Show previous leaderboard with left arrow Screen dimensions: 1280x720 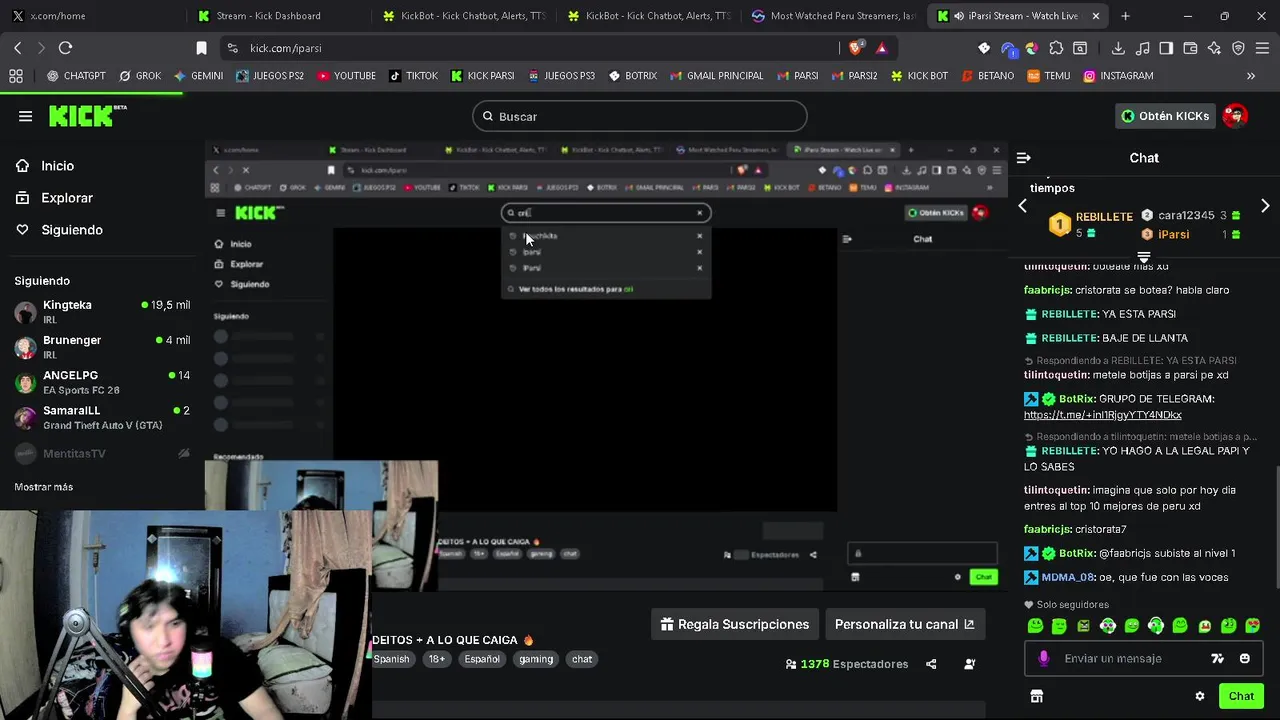tap(1022, 206)
